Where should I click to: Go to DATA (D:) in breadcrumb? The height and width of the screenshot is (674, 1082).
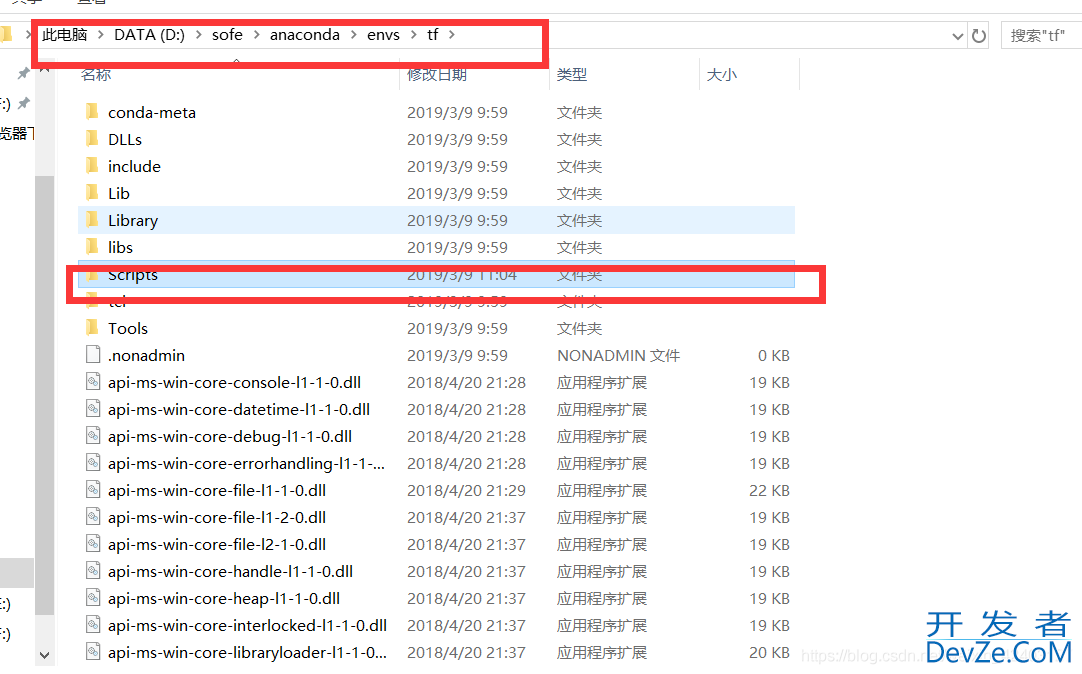149,34
